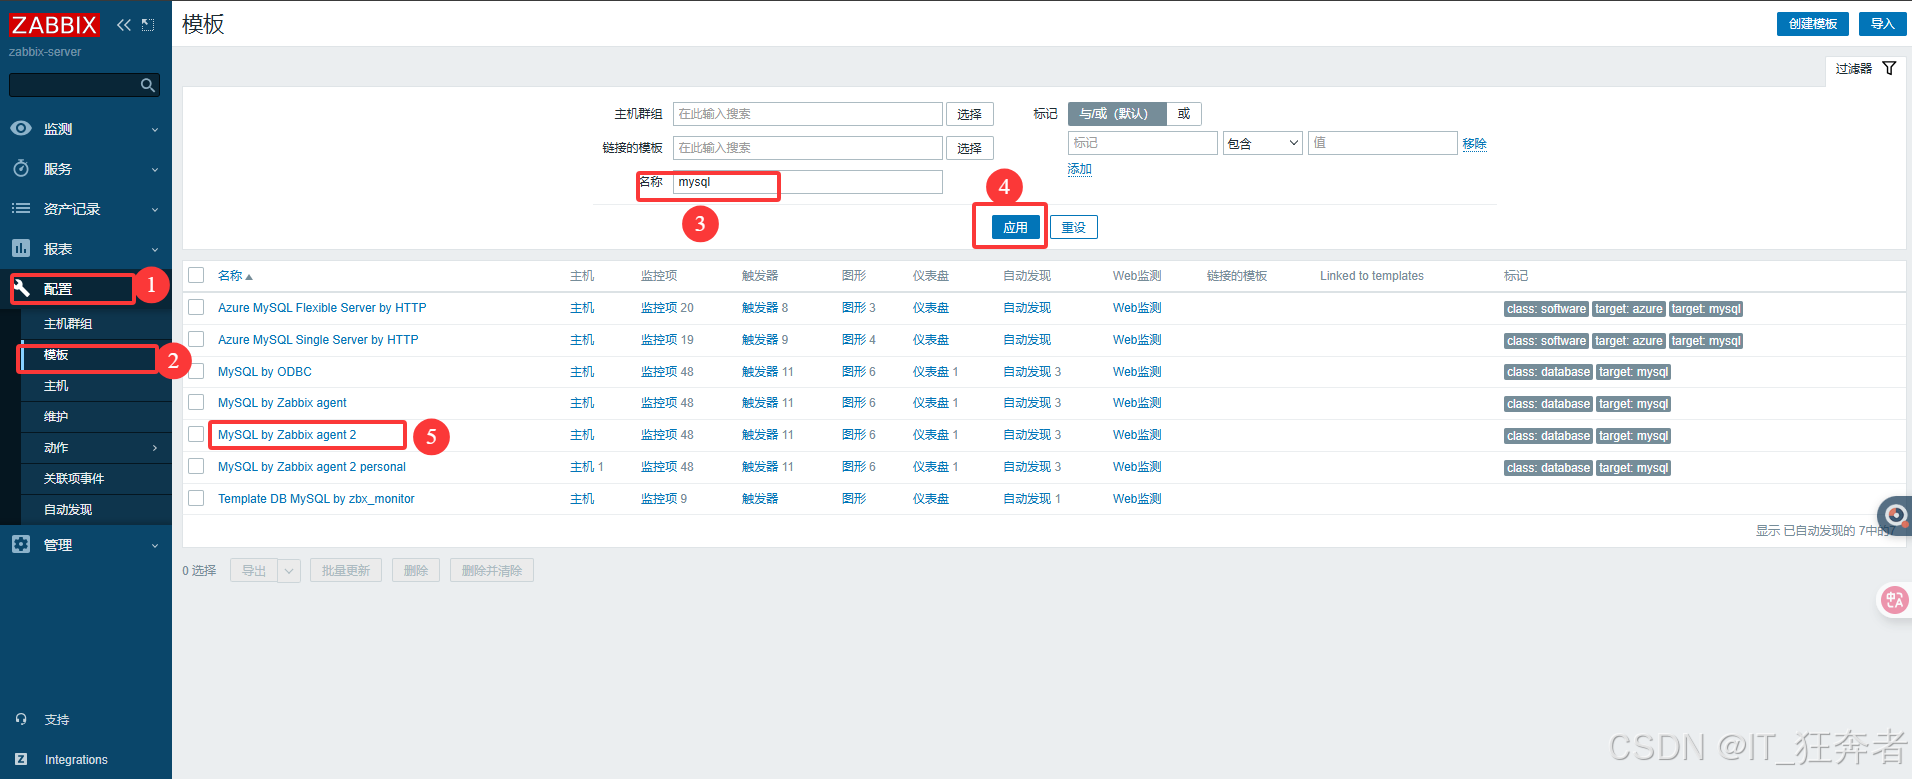Click the 主机群组 search input
Screen dimensions: 1912x779
[x=808, y=114]
